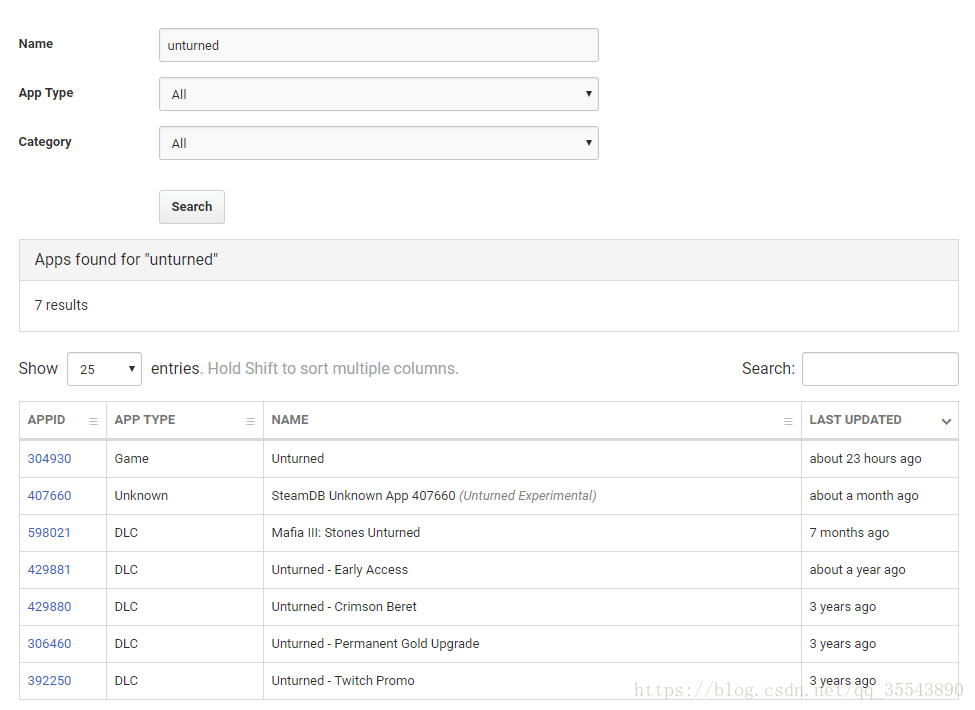Click the sort icon in APPID column header
Viewport: 975px width, 710px height.
point(93,421)
